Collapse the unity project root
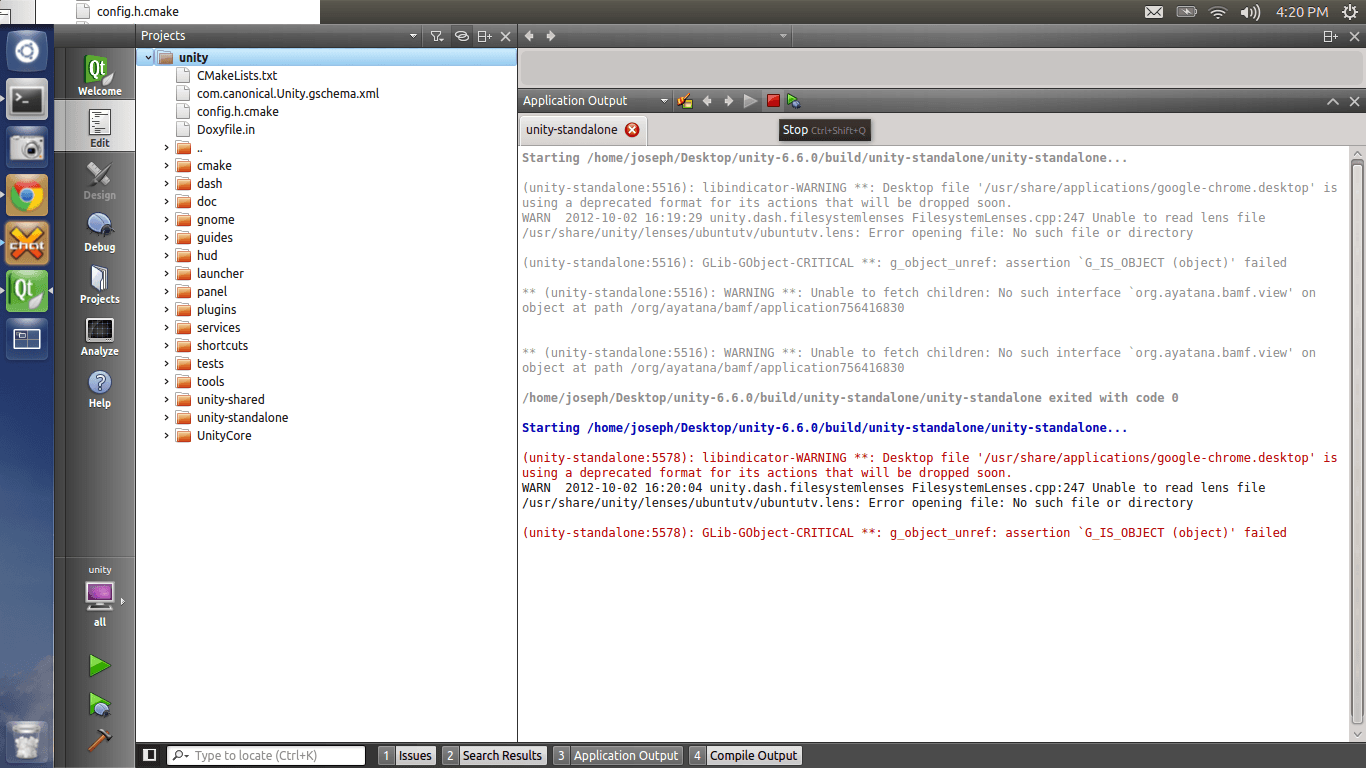The image size is (1366, 768). (x=148, y=58)
